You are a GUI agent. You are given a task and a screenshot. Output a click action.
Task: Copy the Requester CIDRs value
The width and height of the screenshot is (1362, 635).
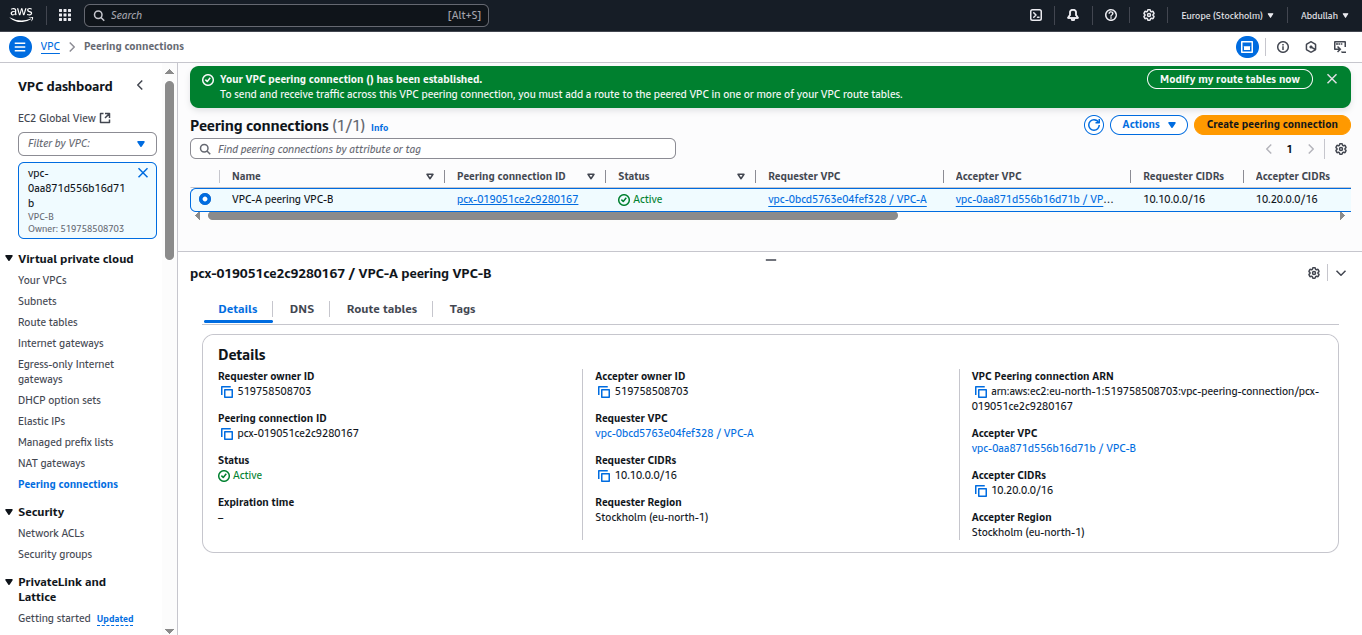coord(603,476)
